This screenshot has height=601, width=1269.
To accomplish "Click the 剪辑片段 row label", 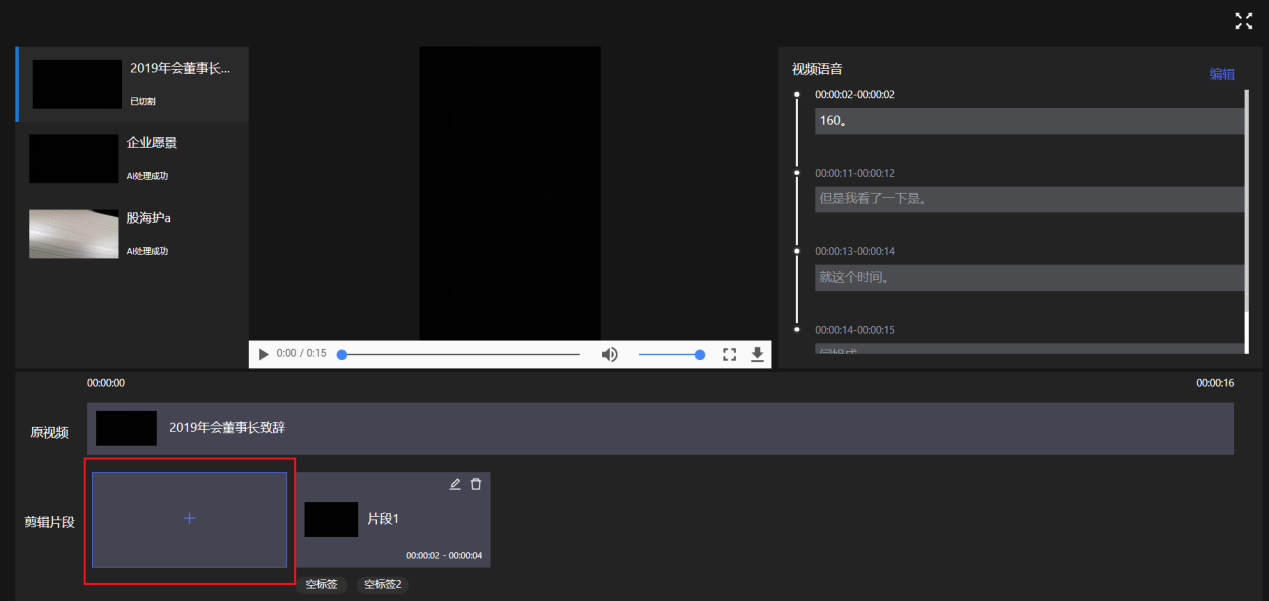I will [50, 522].
